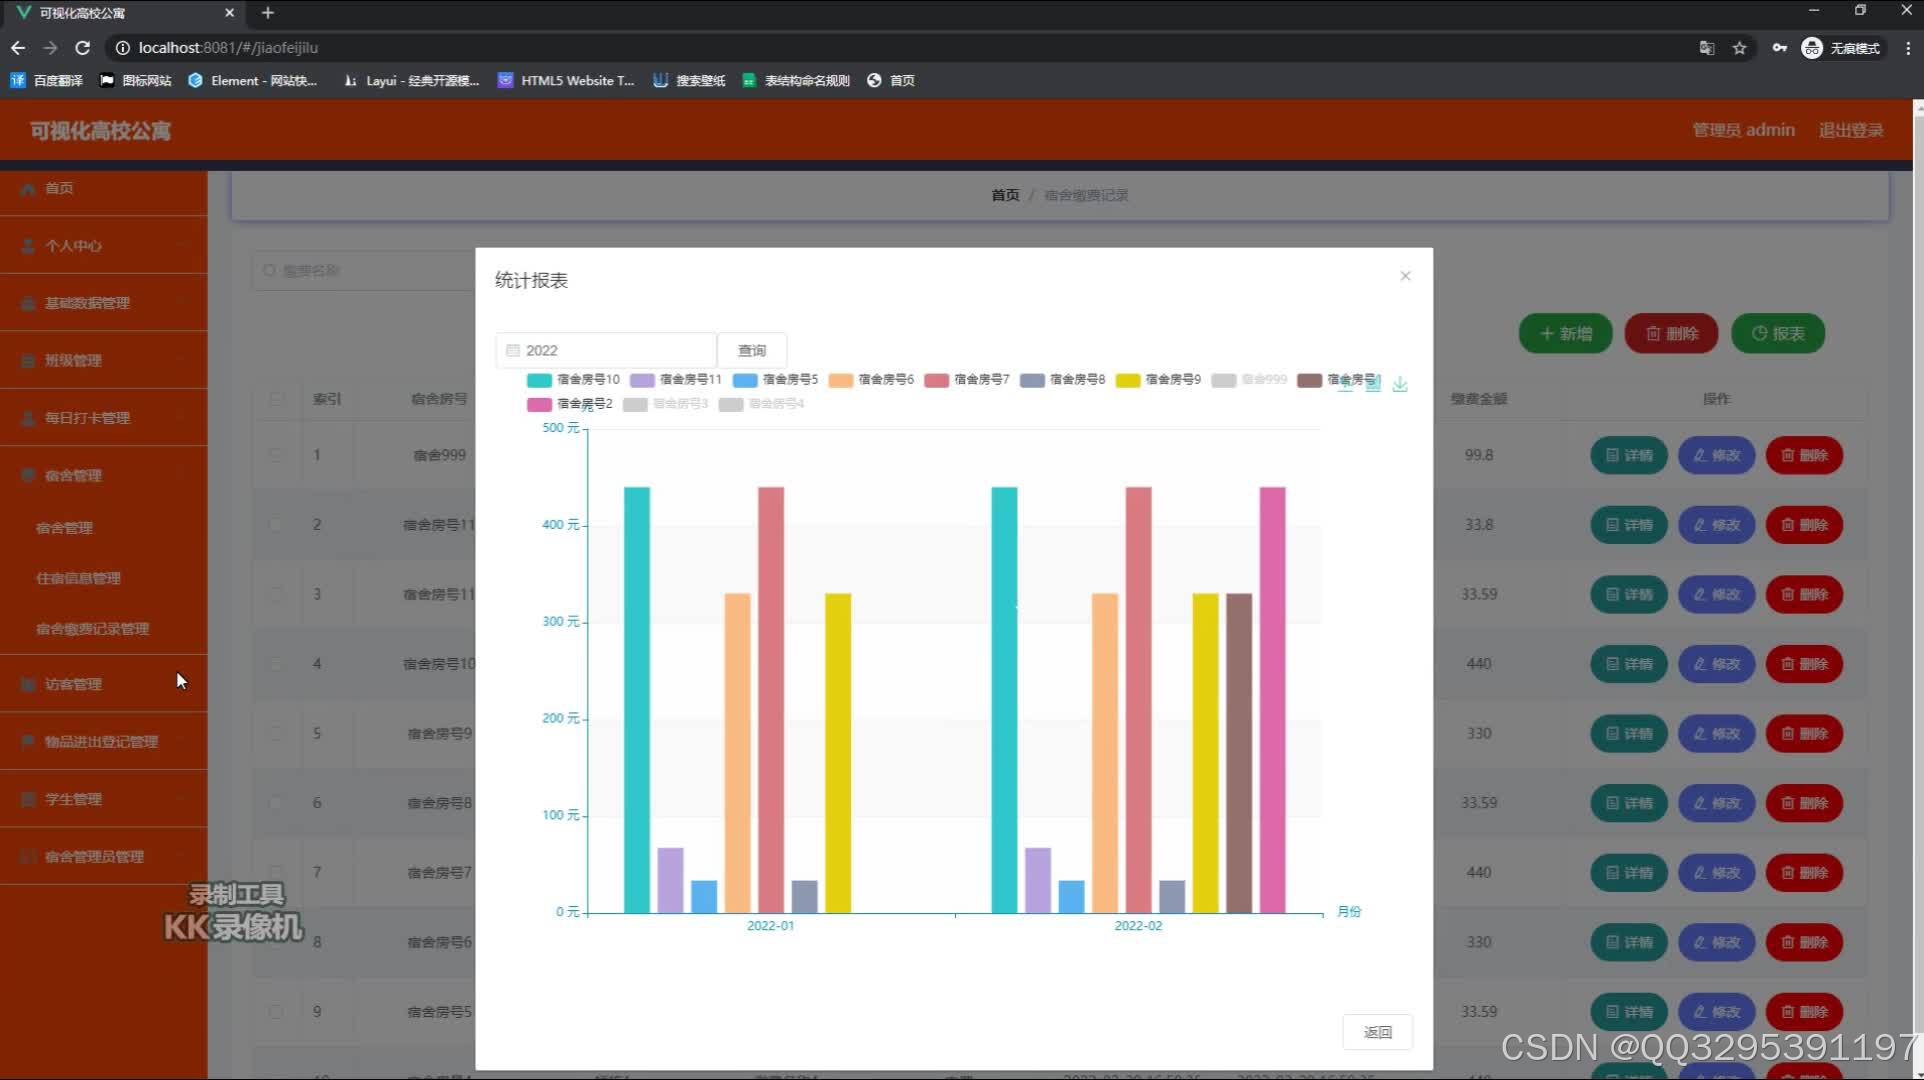Viewport: 1924px width, 1080px height.
Task: Expand 学生管理 sidebar menu
Action: coord(104,800)
